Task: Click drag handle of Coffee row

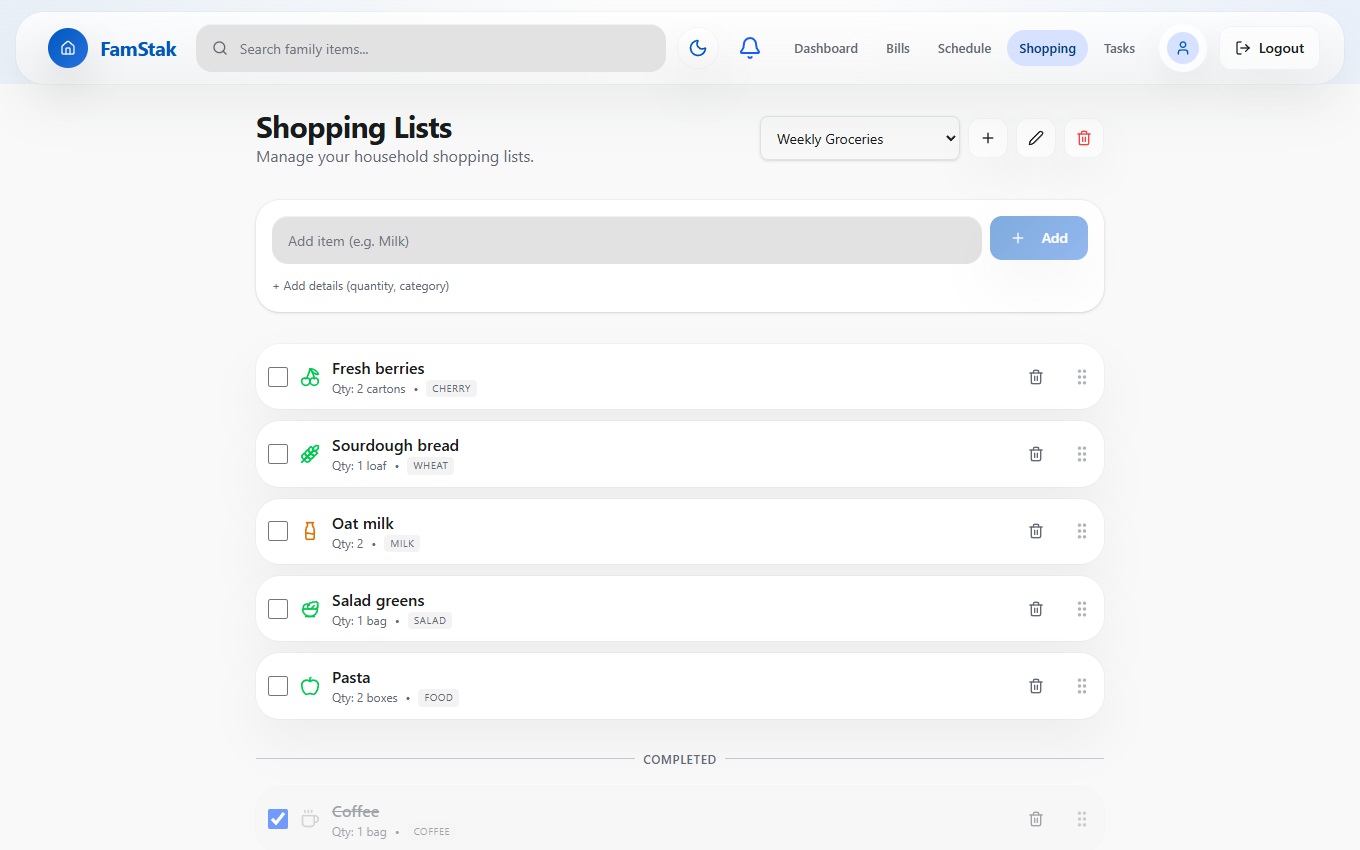Action: [1082, 819]
